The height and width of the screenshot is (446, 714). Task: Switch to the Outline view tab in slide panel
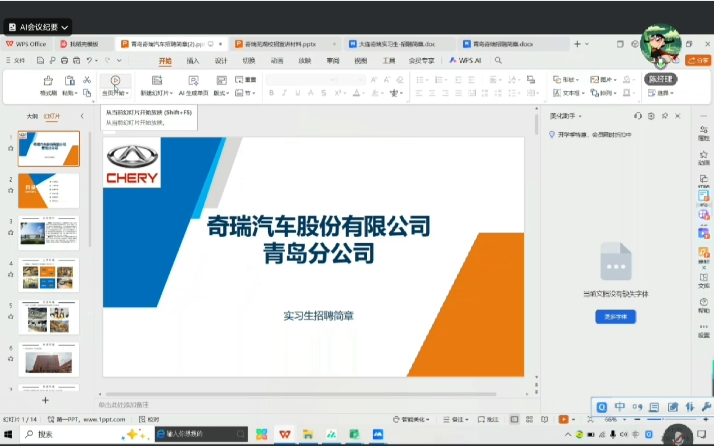[x=32, y=116]
